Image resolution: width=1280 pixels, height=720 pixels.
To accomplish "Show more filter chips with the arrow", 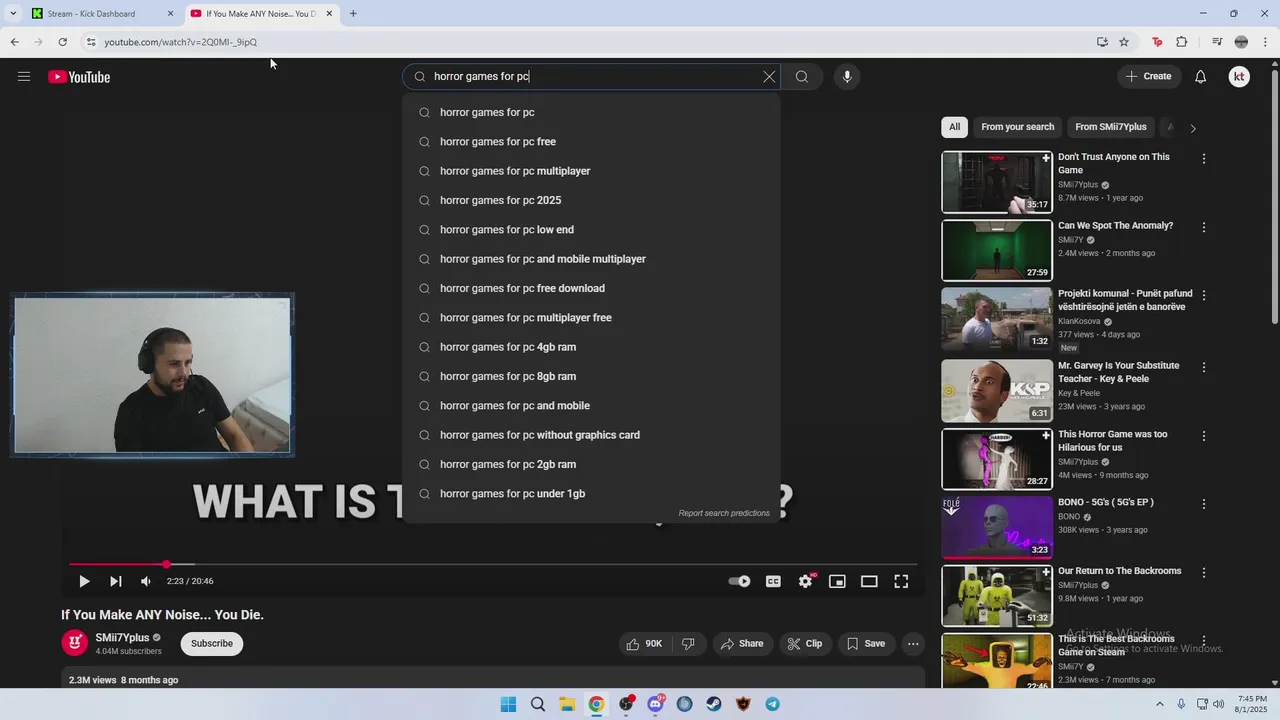I will (1192, 128).
